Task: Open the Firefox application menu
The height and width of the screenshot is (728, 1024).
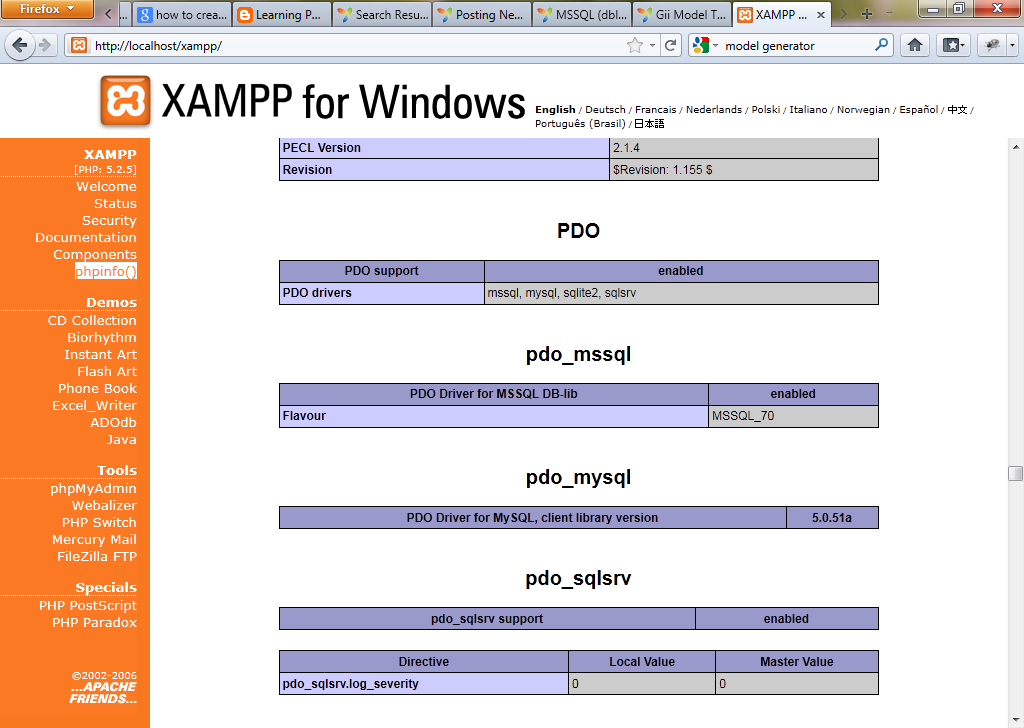Action: click(47, 10)
